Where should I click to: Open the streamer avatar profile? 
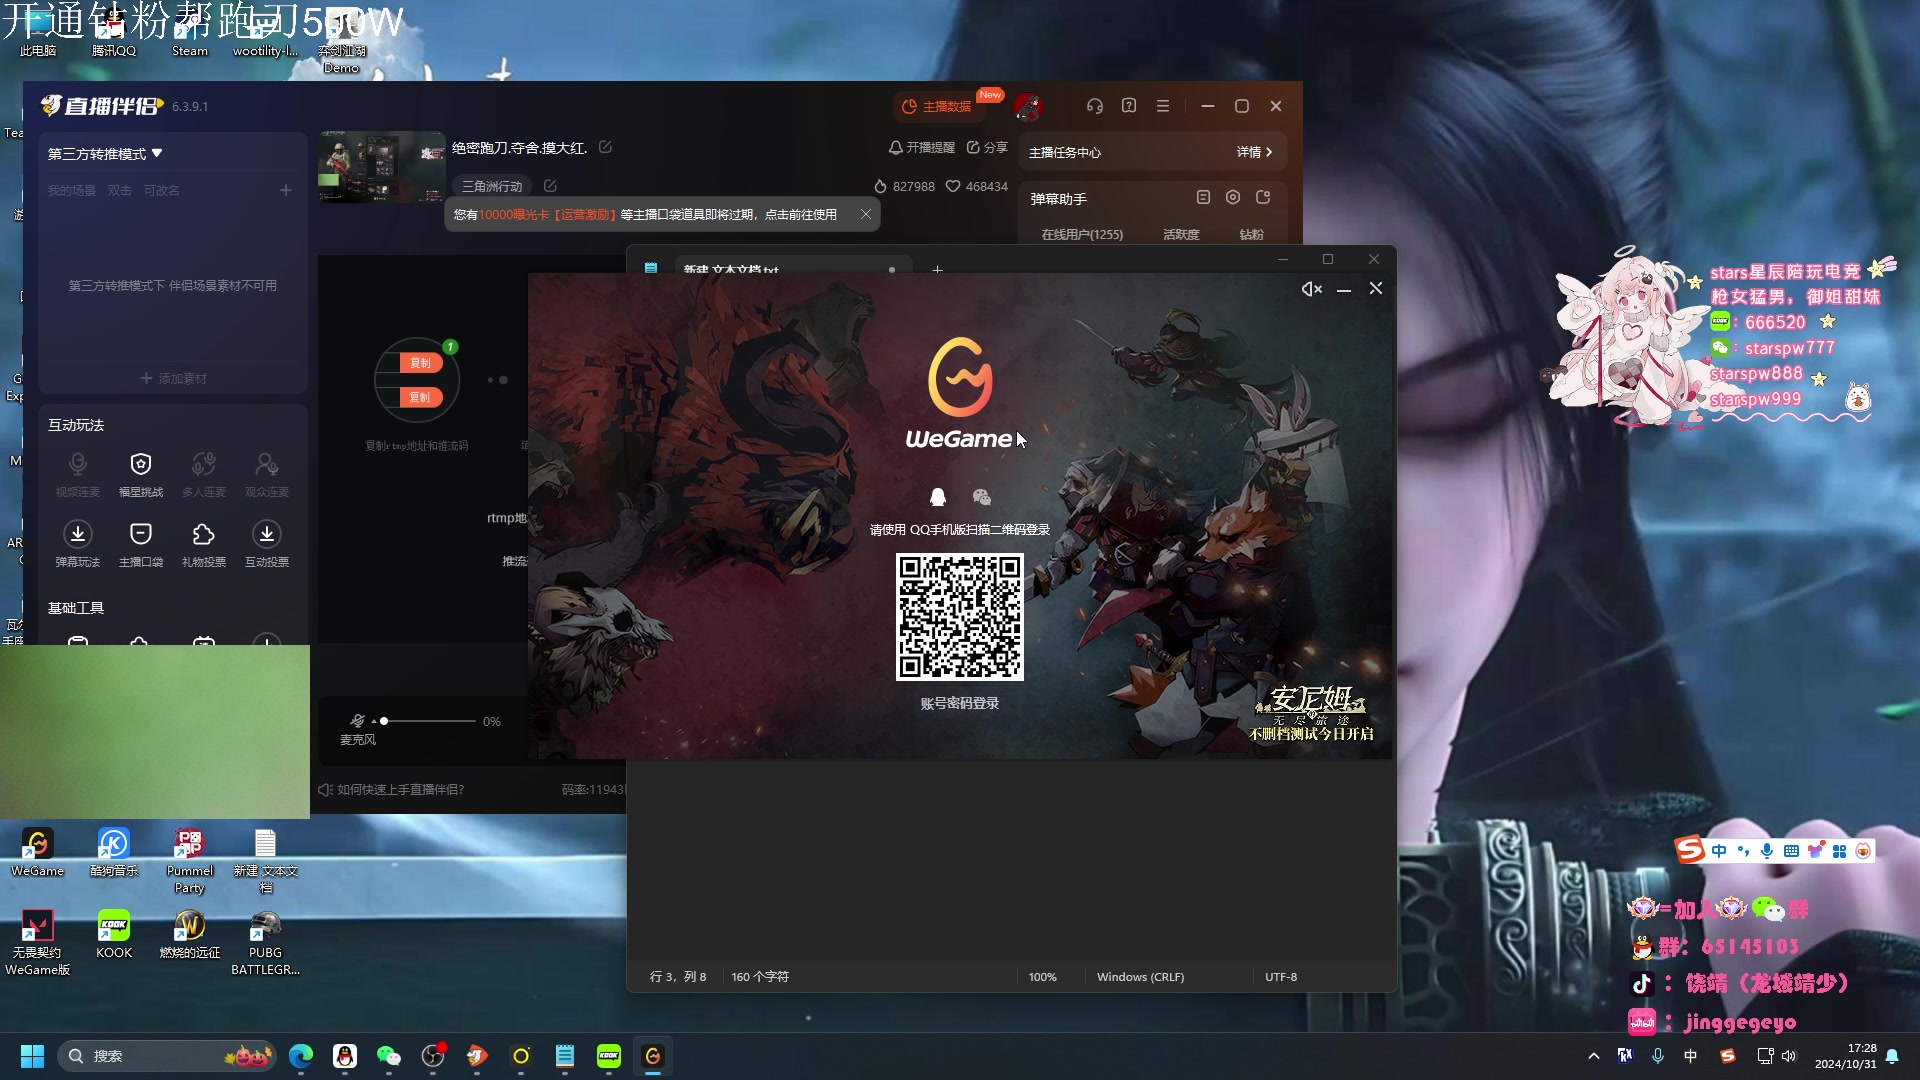(1028, 106)
